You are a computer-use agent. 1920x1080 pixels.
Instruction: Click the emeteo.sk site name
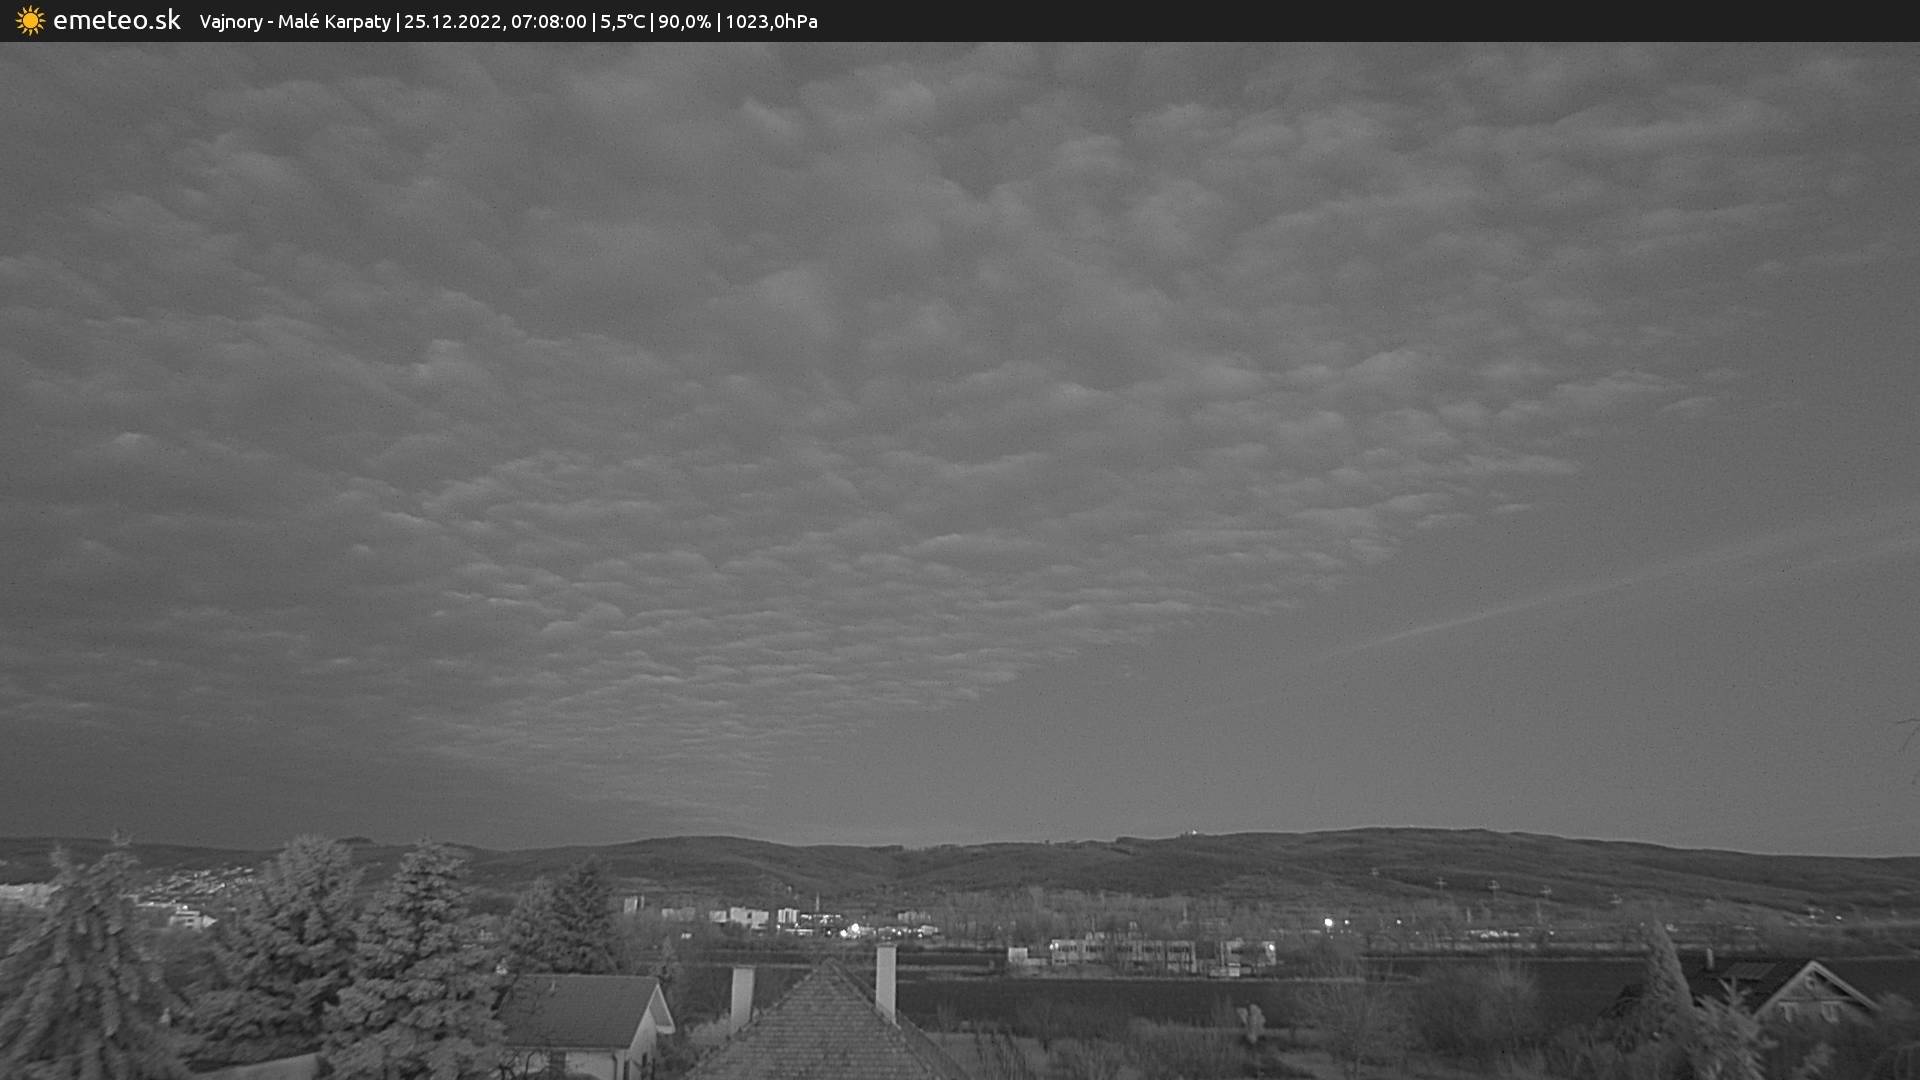(116, 21)
